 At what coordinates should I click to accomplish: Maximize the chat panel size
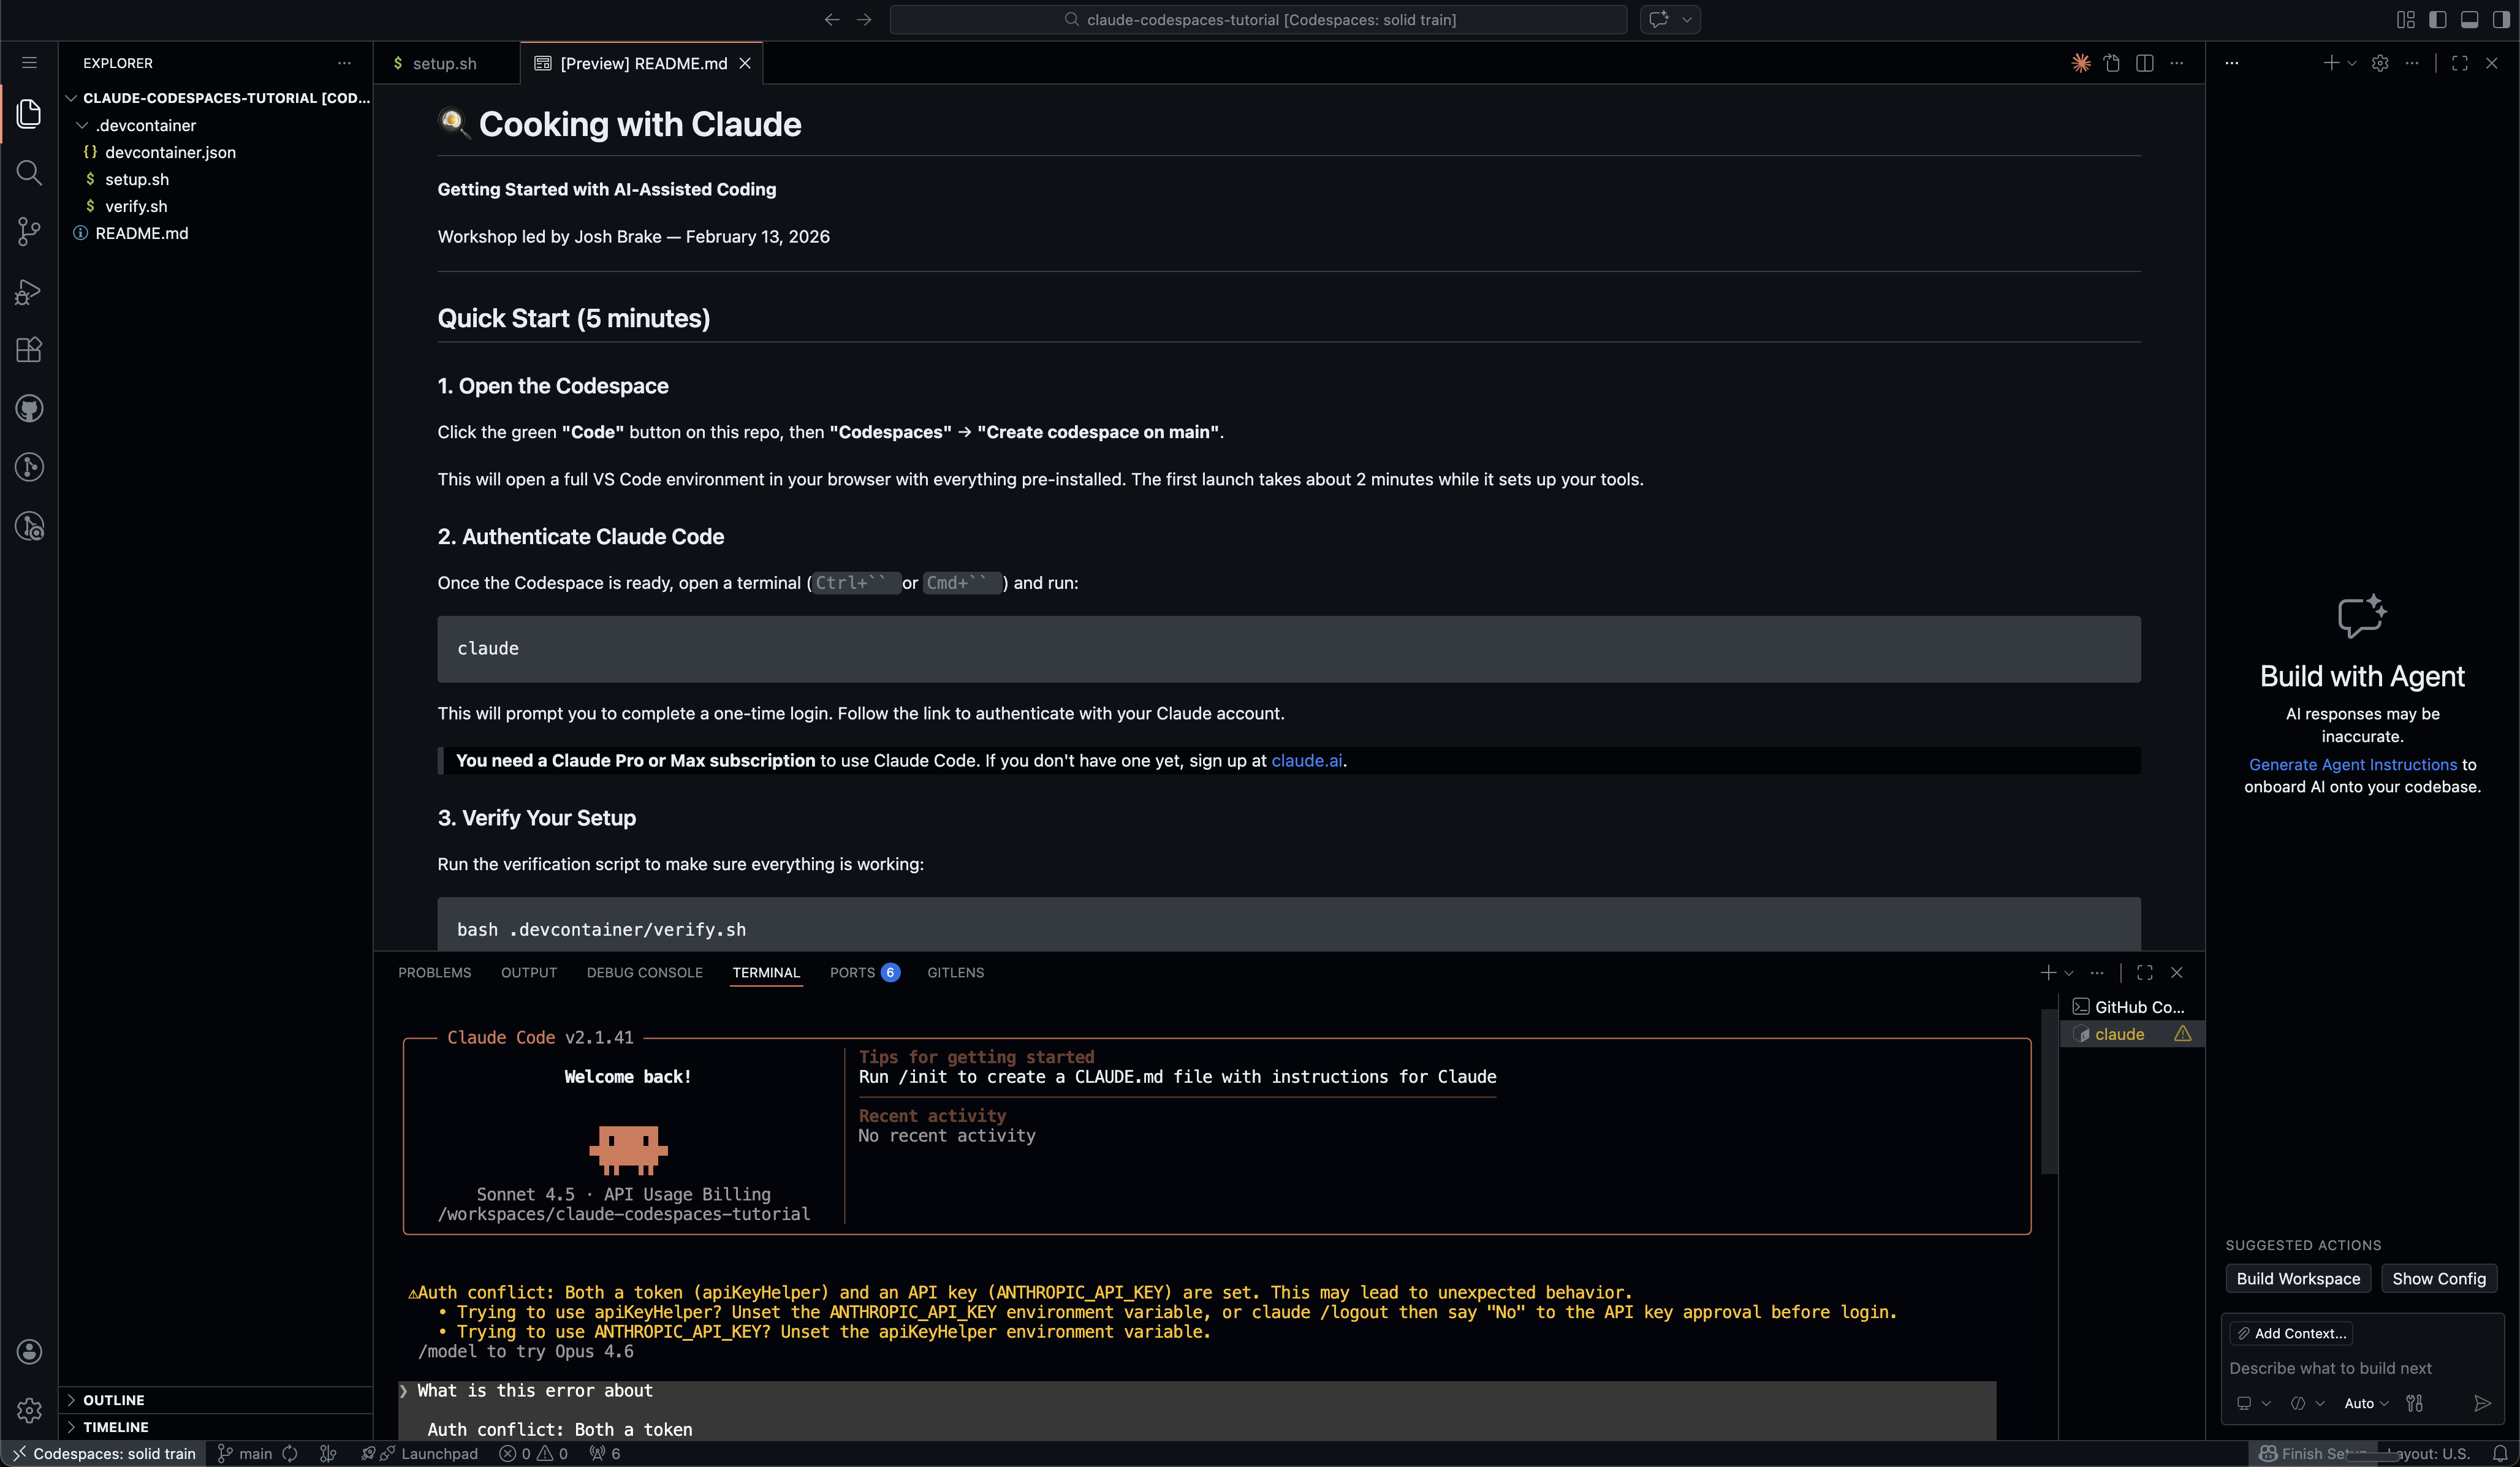[2460, 63]
